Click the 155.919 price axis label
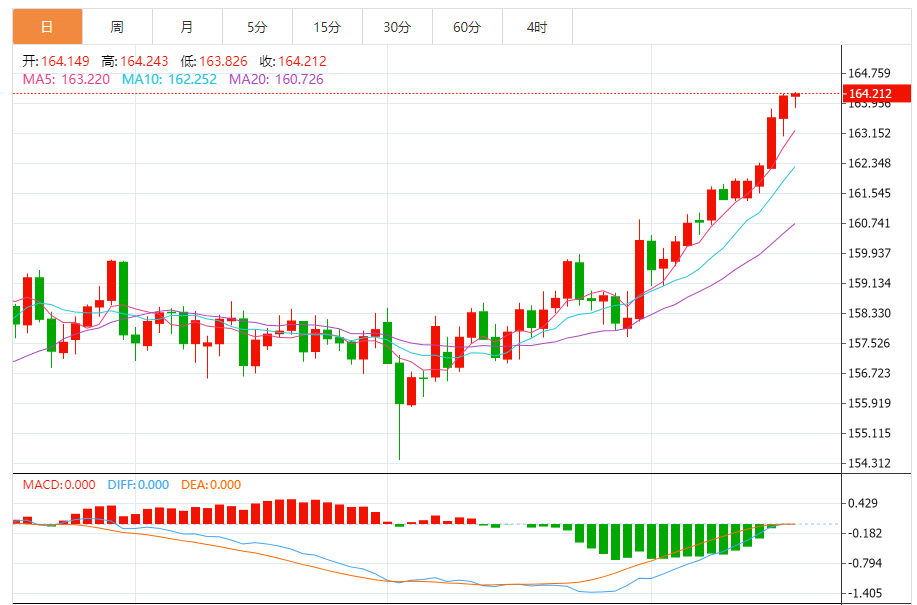Image resolution: width=917 pixels, height=605 pixels. coord(870,403)
